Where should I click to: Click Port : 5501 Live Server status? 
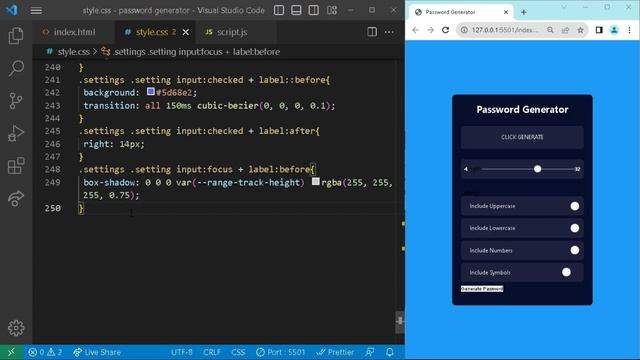pyautogui.click(x=281, y=352)
